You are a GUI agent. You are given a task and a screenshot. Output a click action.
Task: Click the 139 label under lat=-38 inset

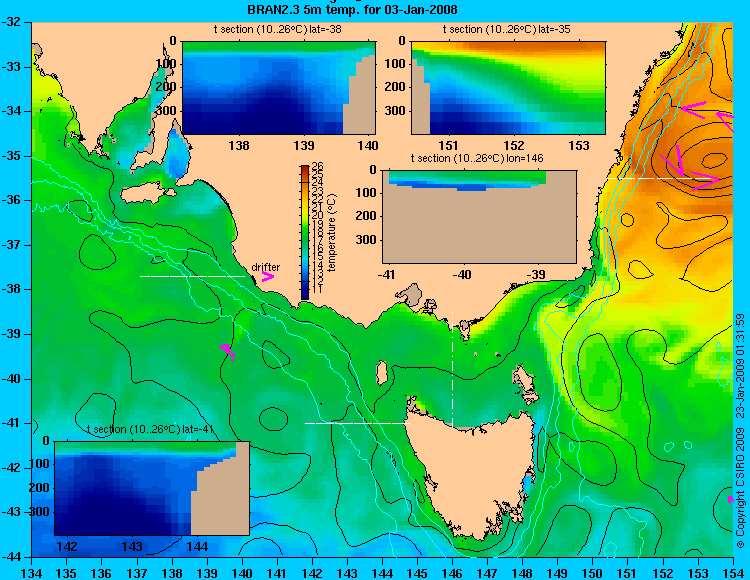point(304,145)
